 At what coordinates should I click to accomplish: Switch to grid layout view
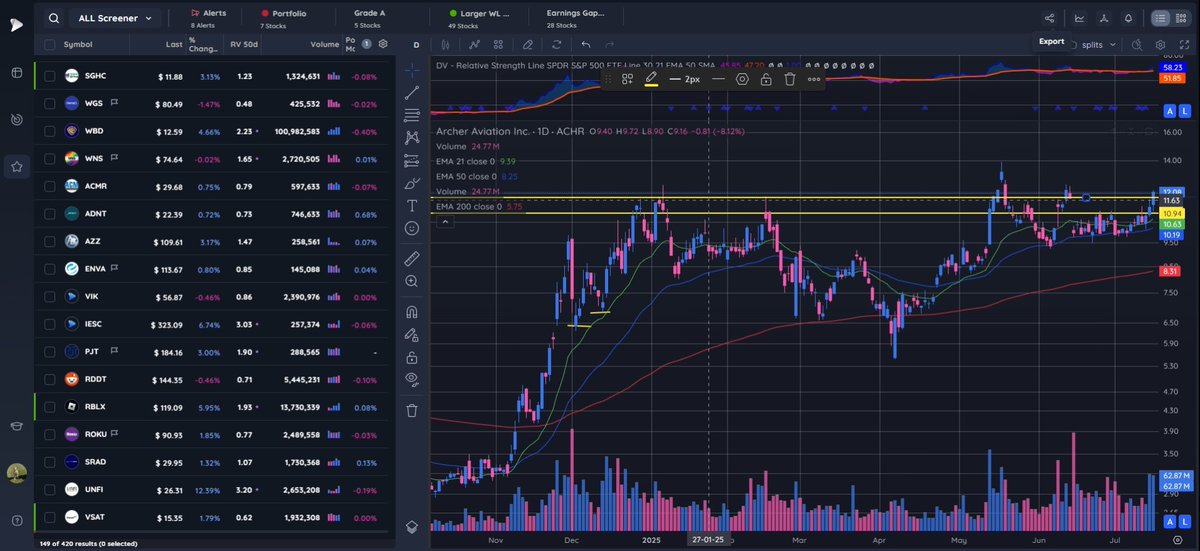coord(1181,18)
